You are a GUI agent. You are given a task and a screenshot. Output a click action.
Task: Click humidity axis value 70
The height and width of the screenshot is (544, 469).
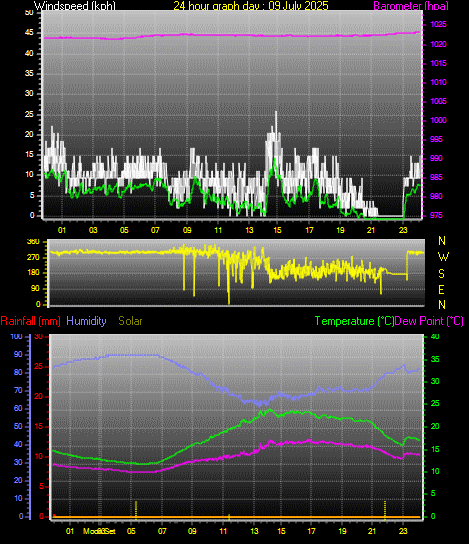[18, 391]
